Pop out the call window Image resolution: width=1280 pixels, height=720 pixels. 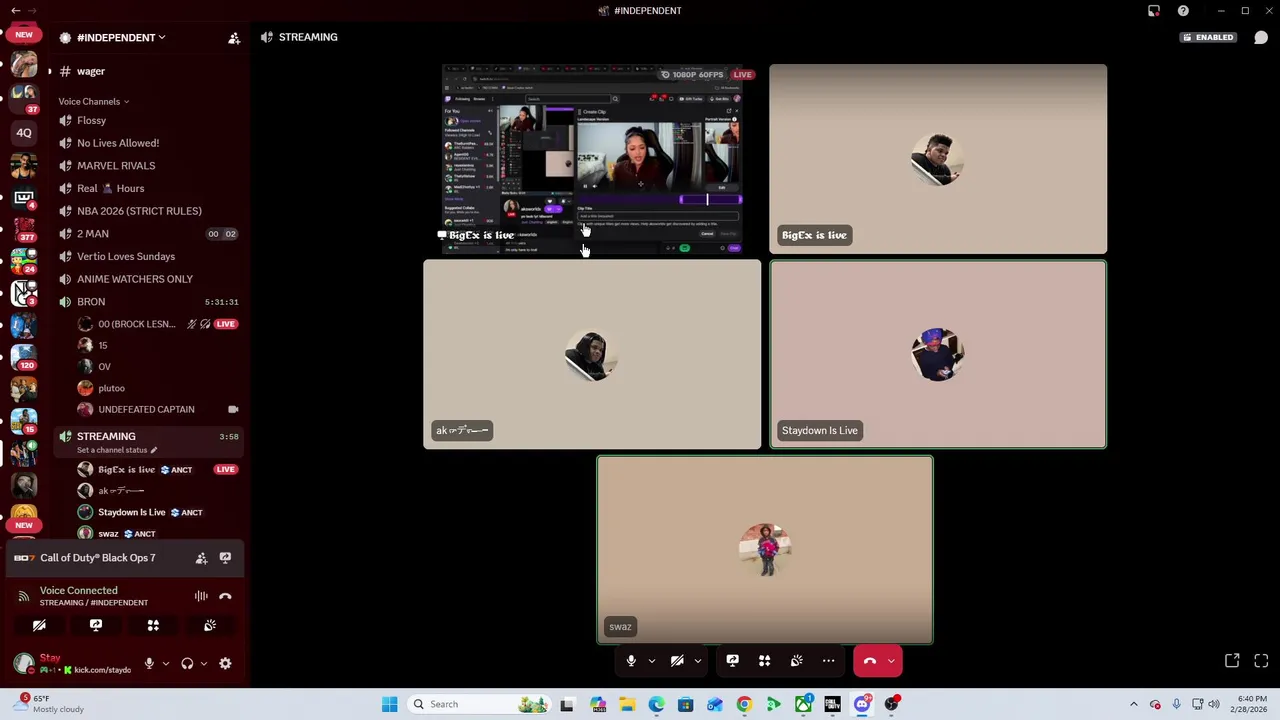1232,661
